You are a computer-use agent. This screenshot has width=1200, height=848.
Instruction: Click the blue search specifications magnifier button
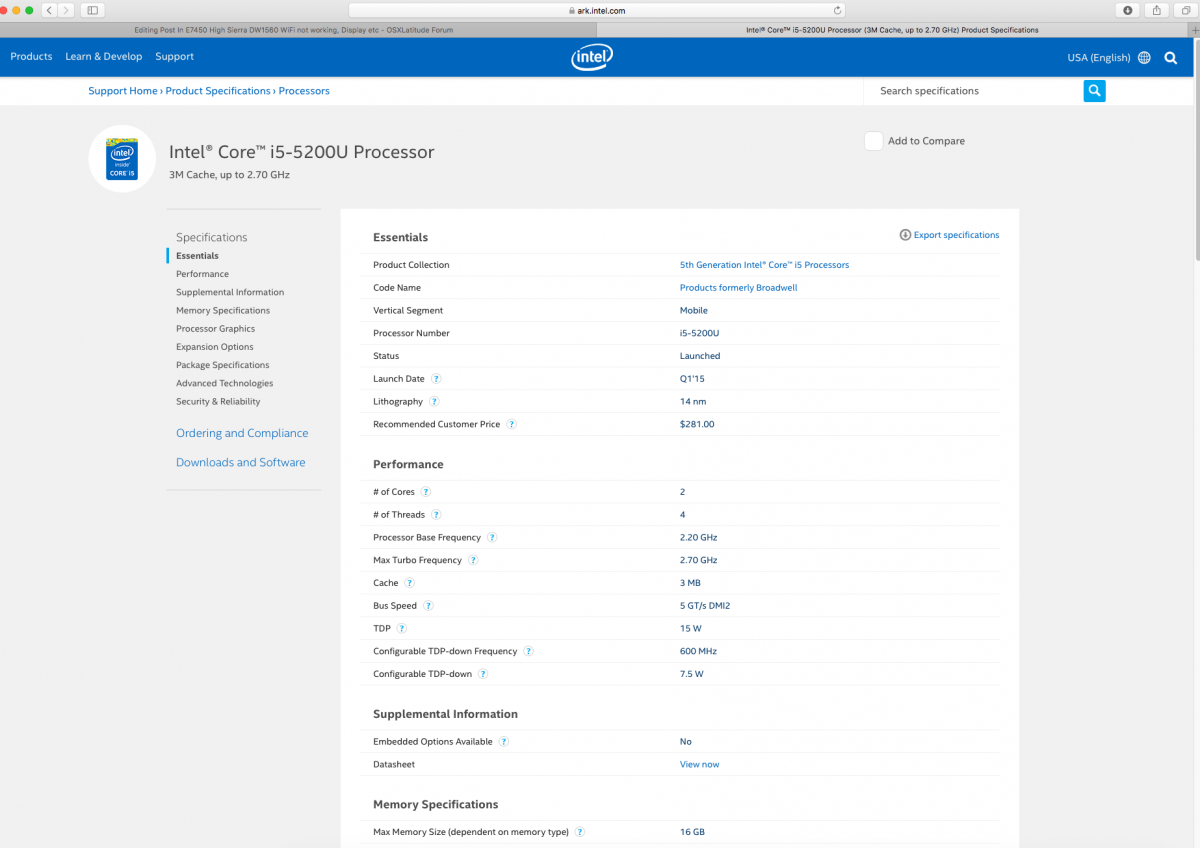click(1094, 91)
